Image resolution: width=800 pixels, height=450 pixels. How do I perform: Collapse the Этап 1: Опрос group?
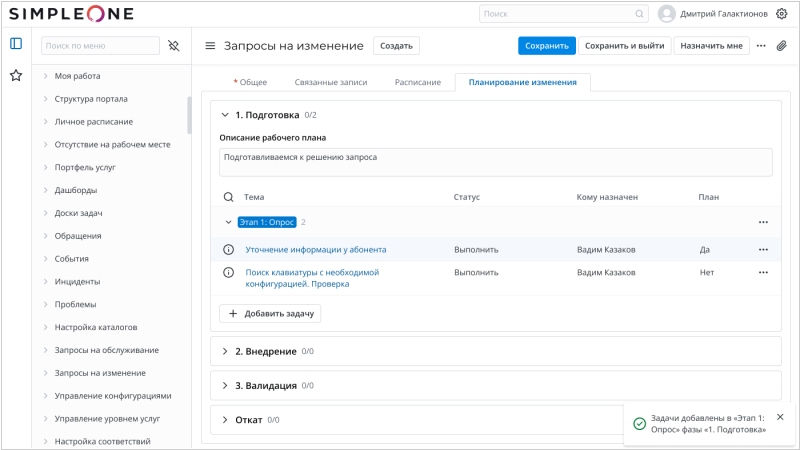229,222
